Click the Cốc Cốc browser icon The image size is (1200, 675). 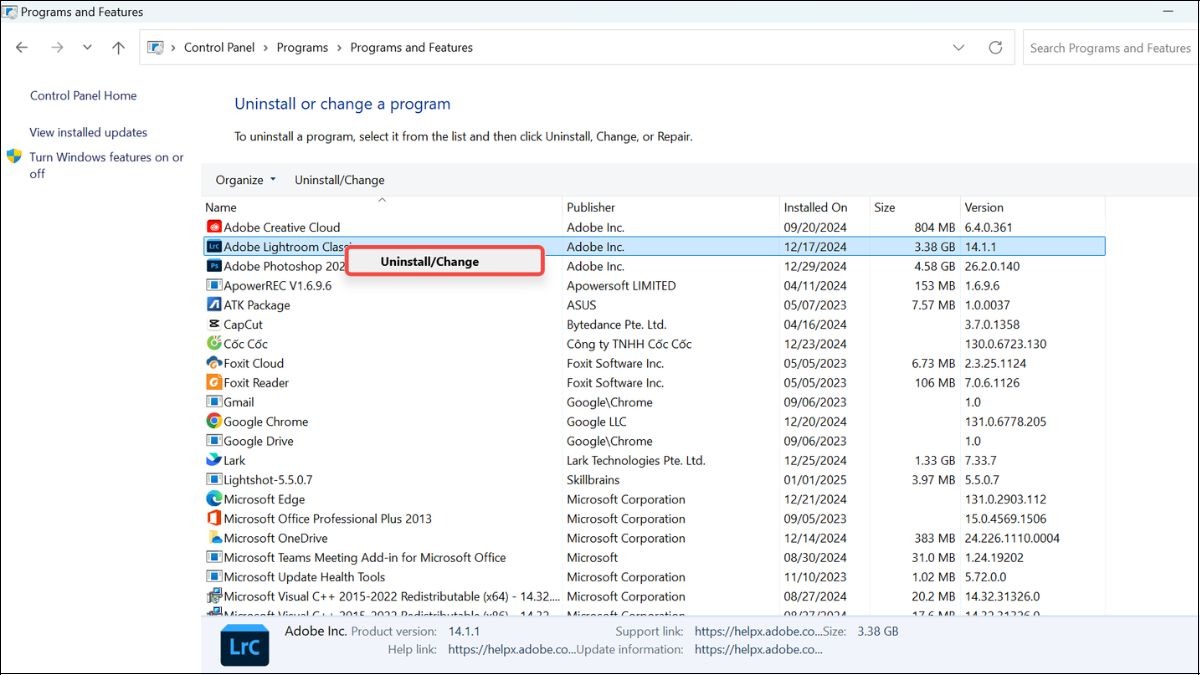[214, 344]
